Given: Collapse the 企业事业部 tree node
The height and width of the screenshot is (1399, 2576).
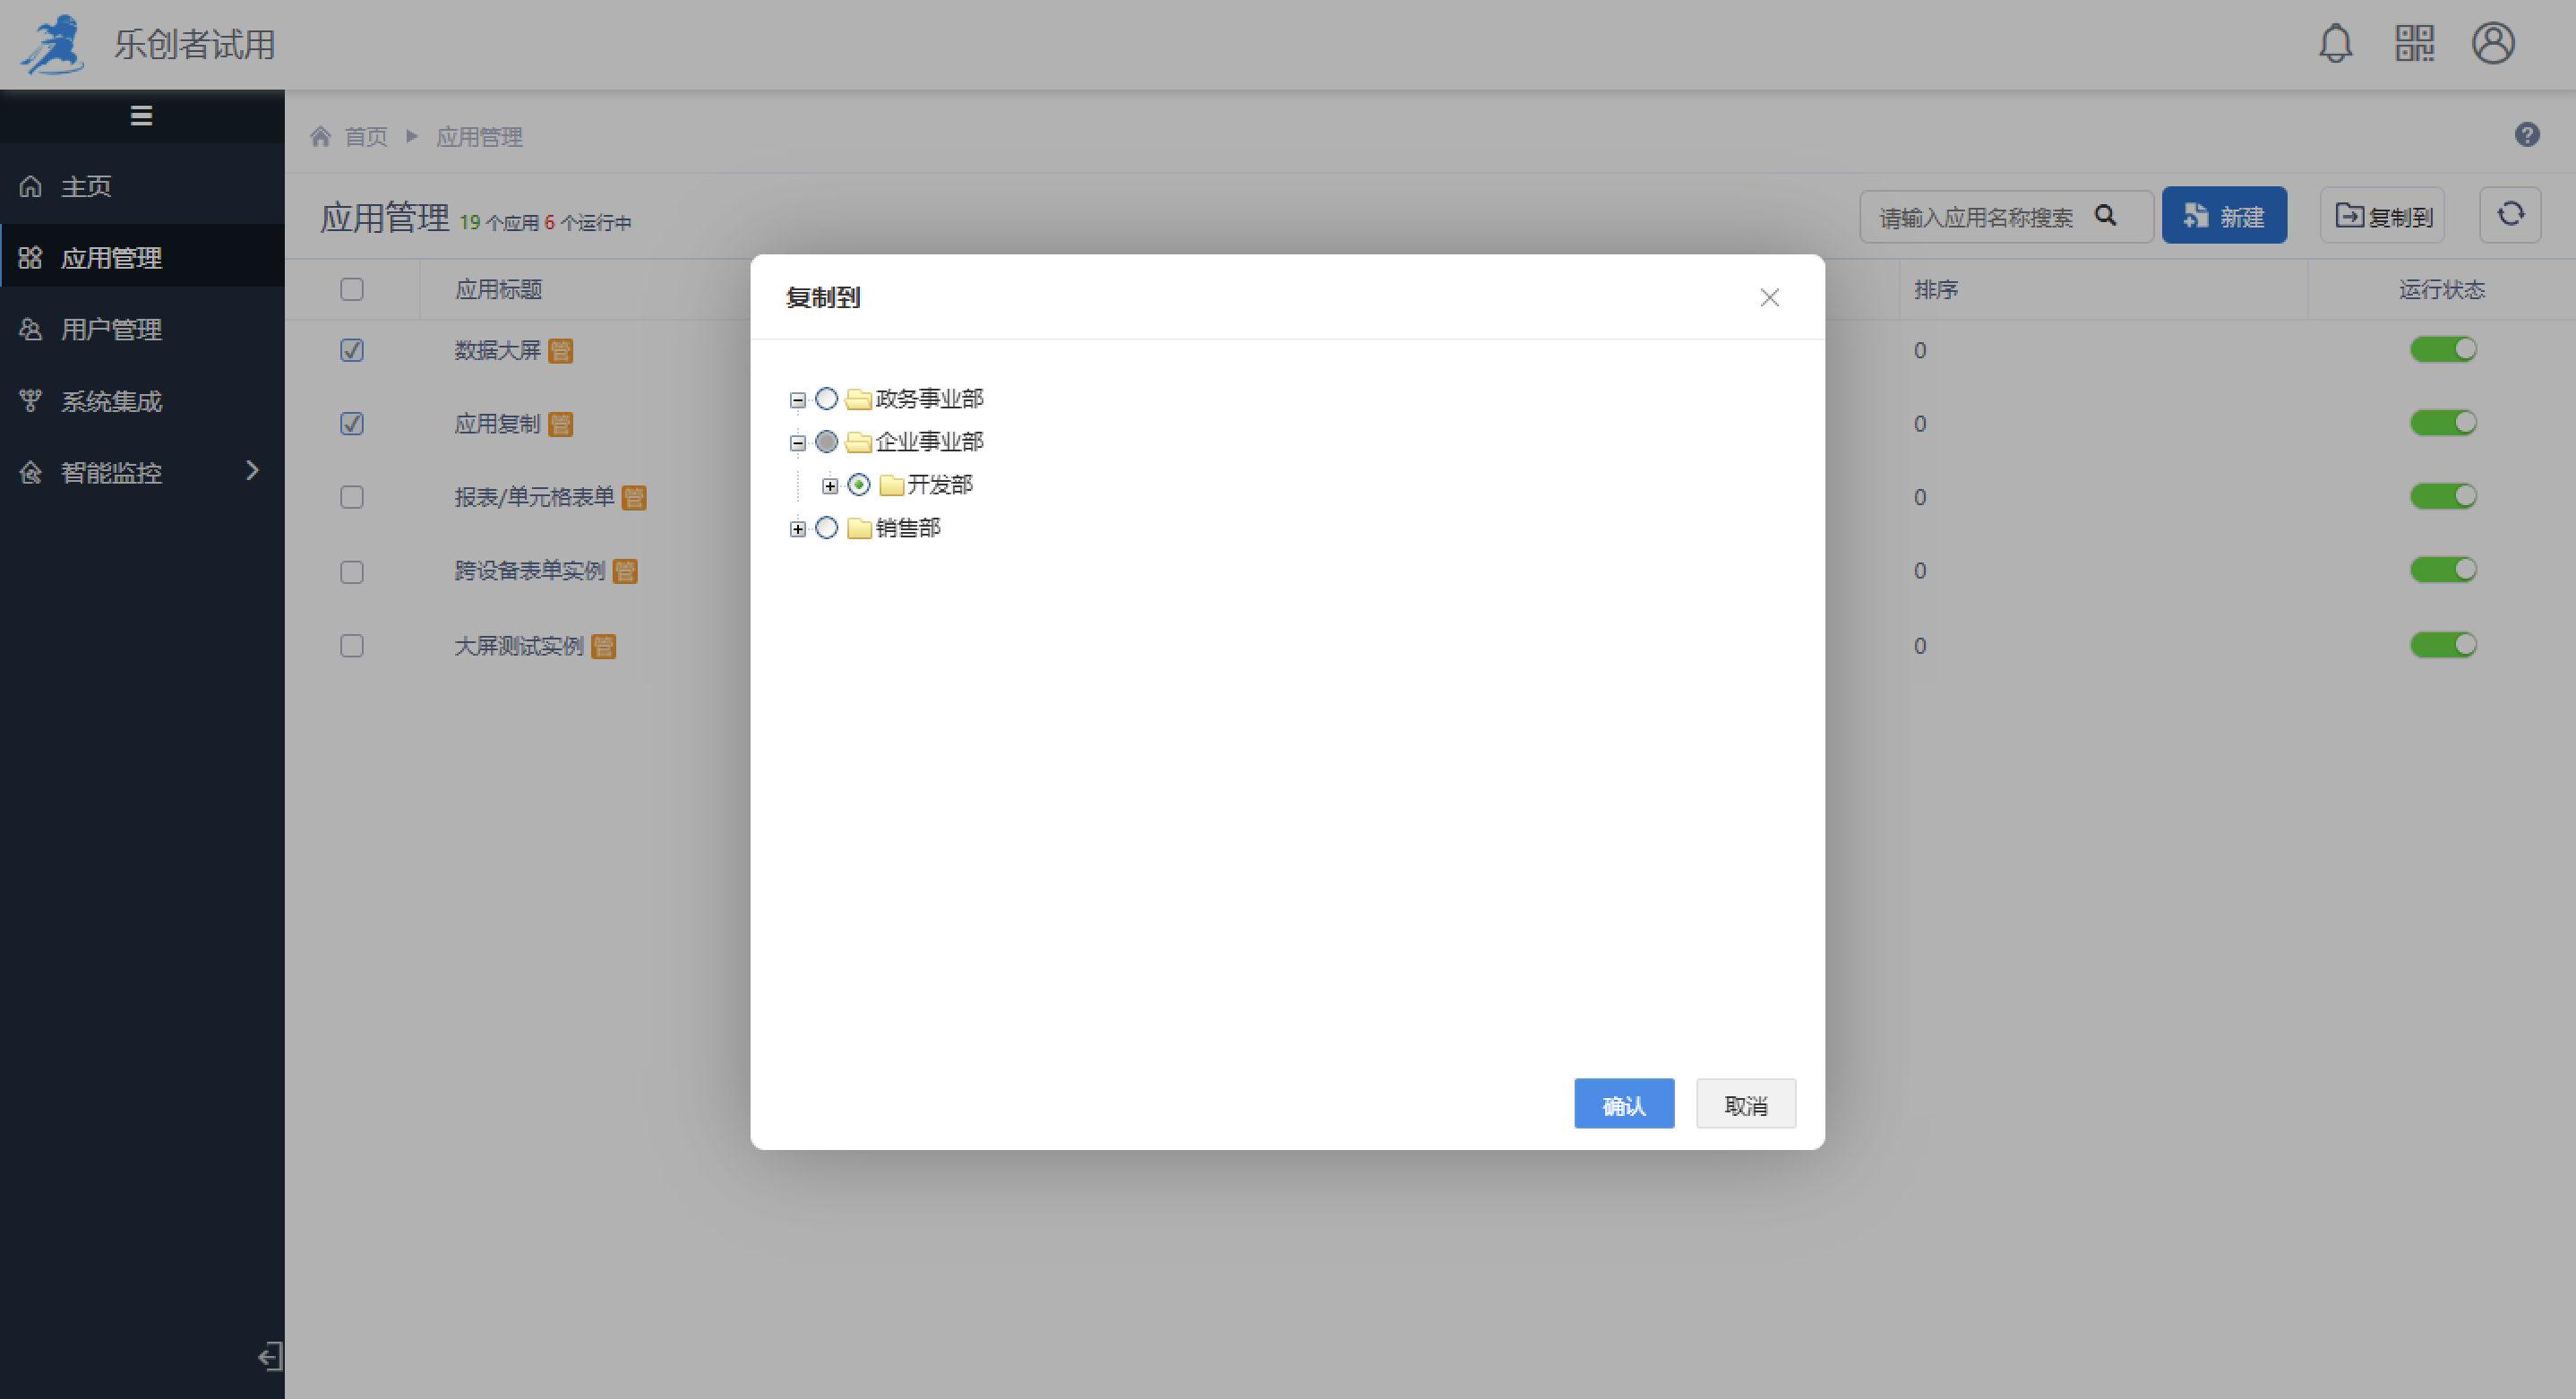Looking at the screenshot, I should [x=797, y=443].
